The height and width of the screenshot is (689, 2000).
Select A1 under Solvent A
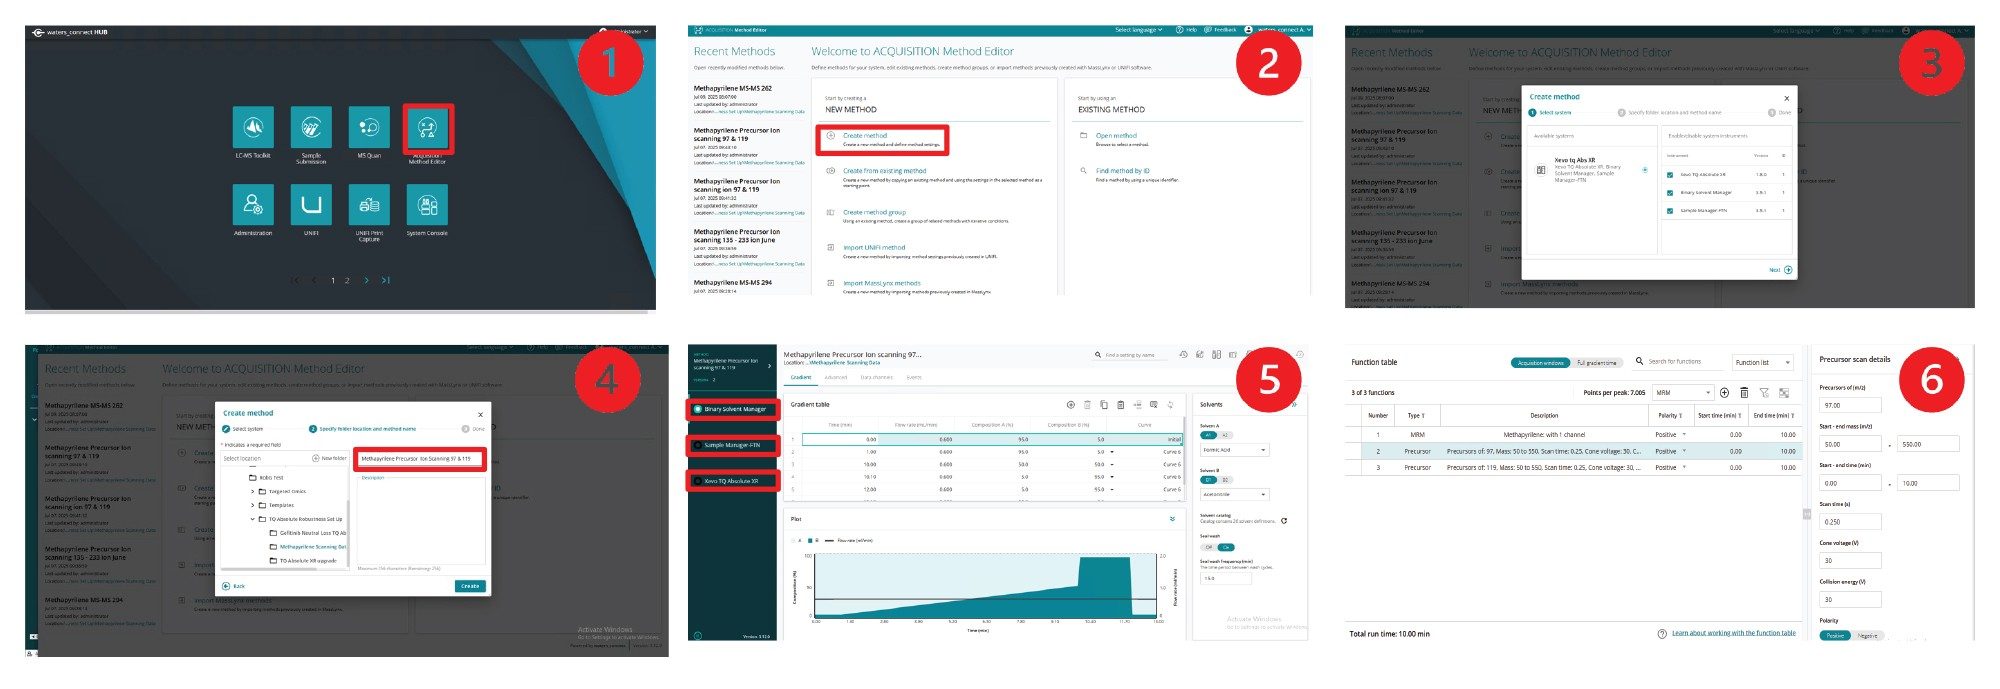pyautogui.click(x=1208, y=436)
